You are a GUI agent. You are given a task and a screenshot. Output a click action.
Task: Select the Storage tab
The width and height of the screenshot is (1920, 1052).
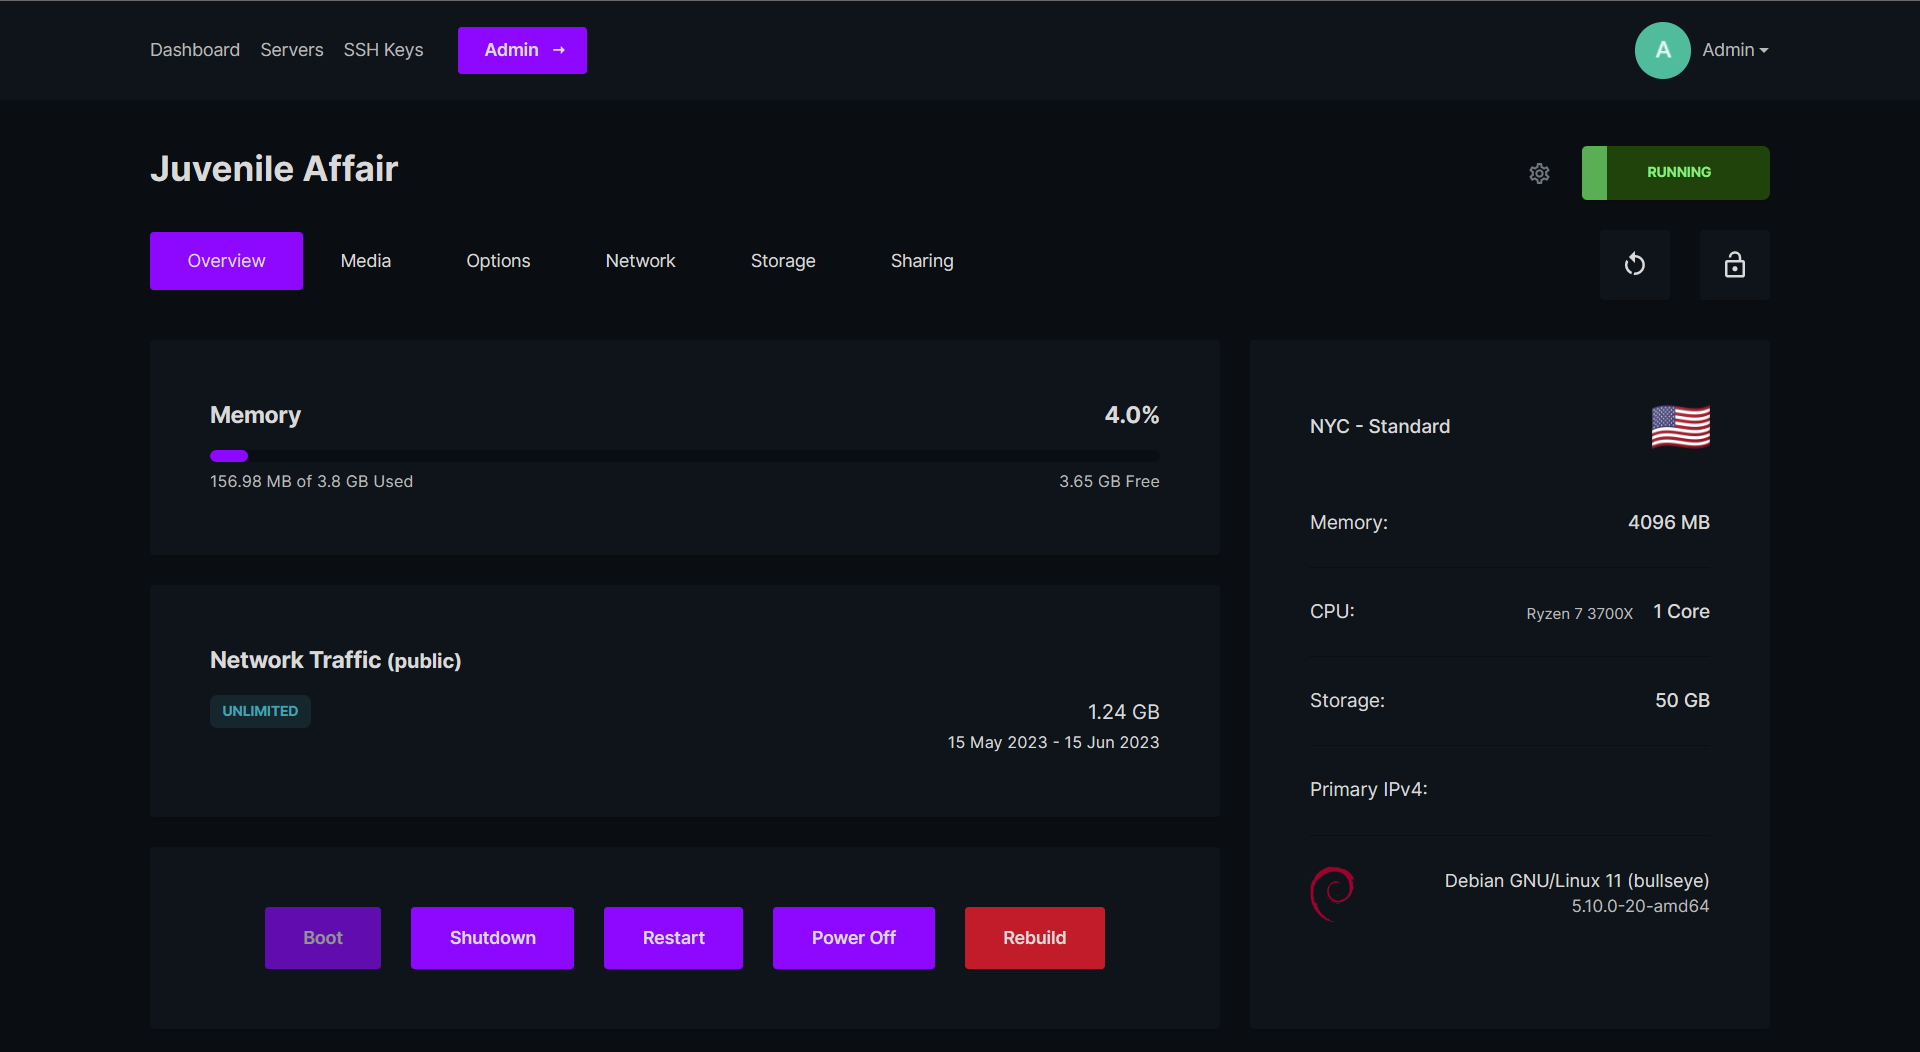click(x=782, y=260)
